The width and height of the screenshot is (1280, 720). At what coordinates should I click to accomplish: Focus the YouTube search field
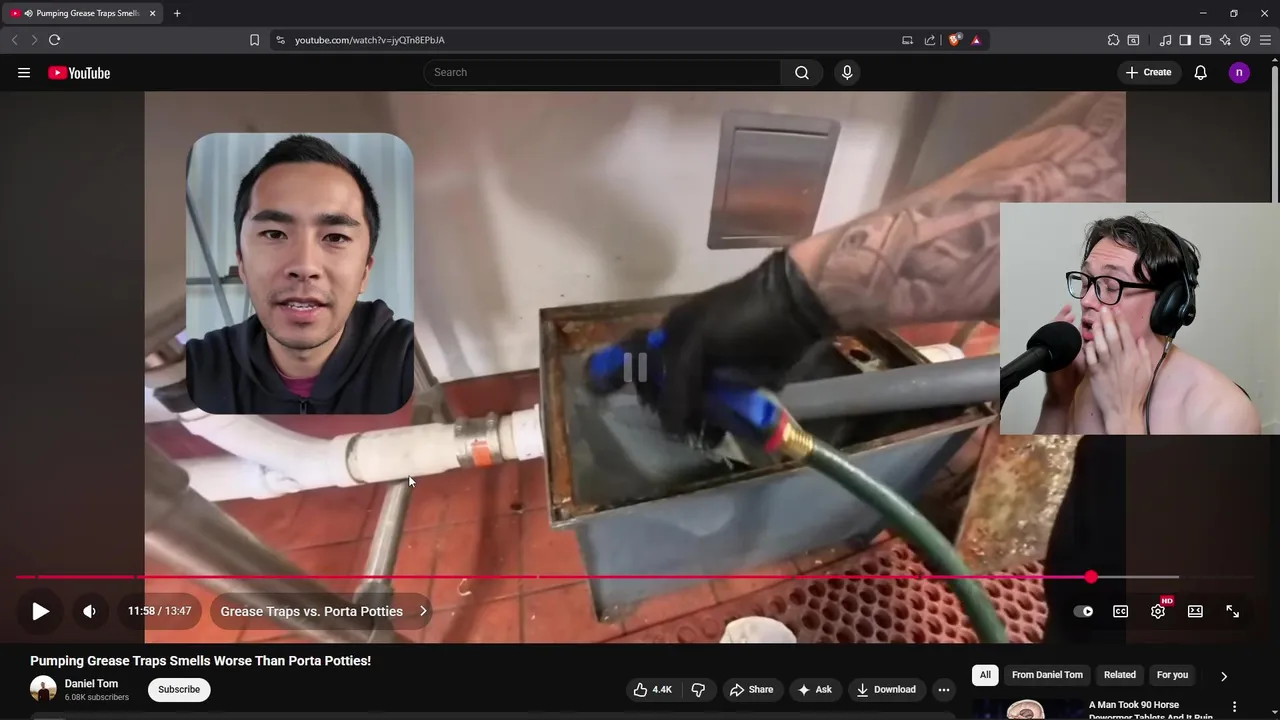(x=603, y=72)
